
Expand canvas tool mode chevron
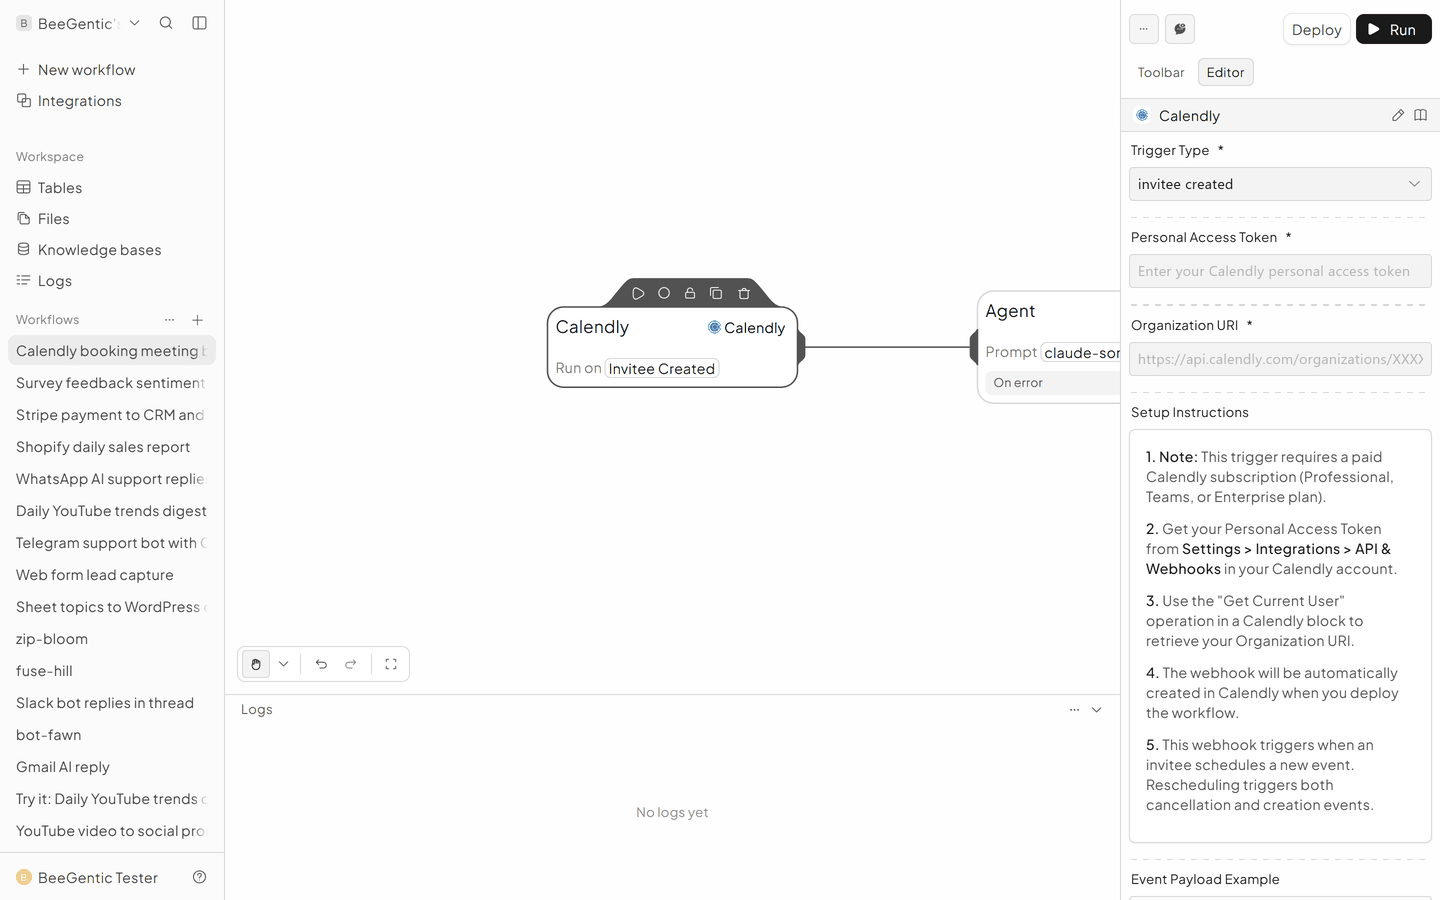[284, 664]
